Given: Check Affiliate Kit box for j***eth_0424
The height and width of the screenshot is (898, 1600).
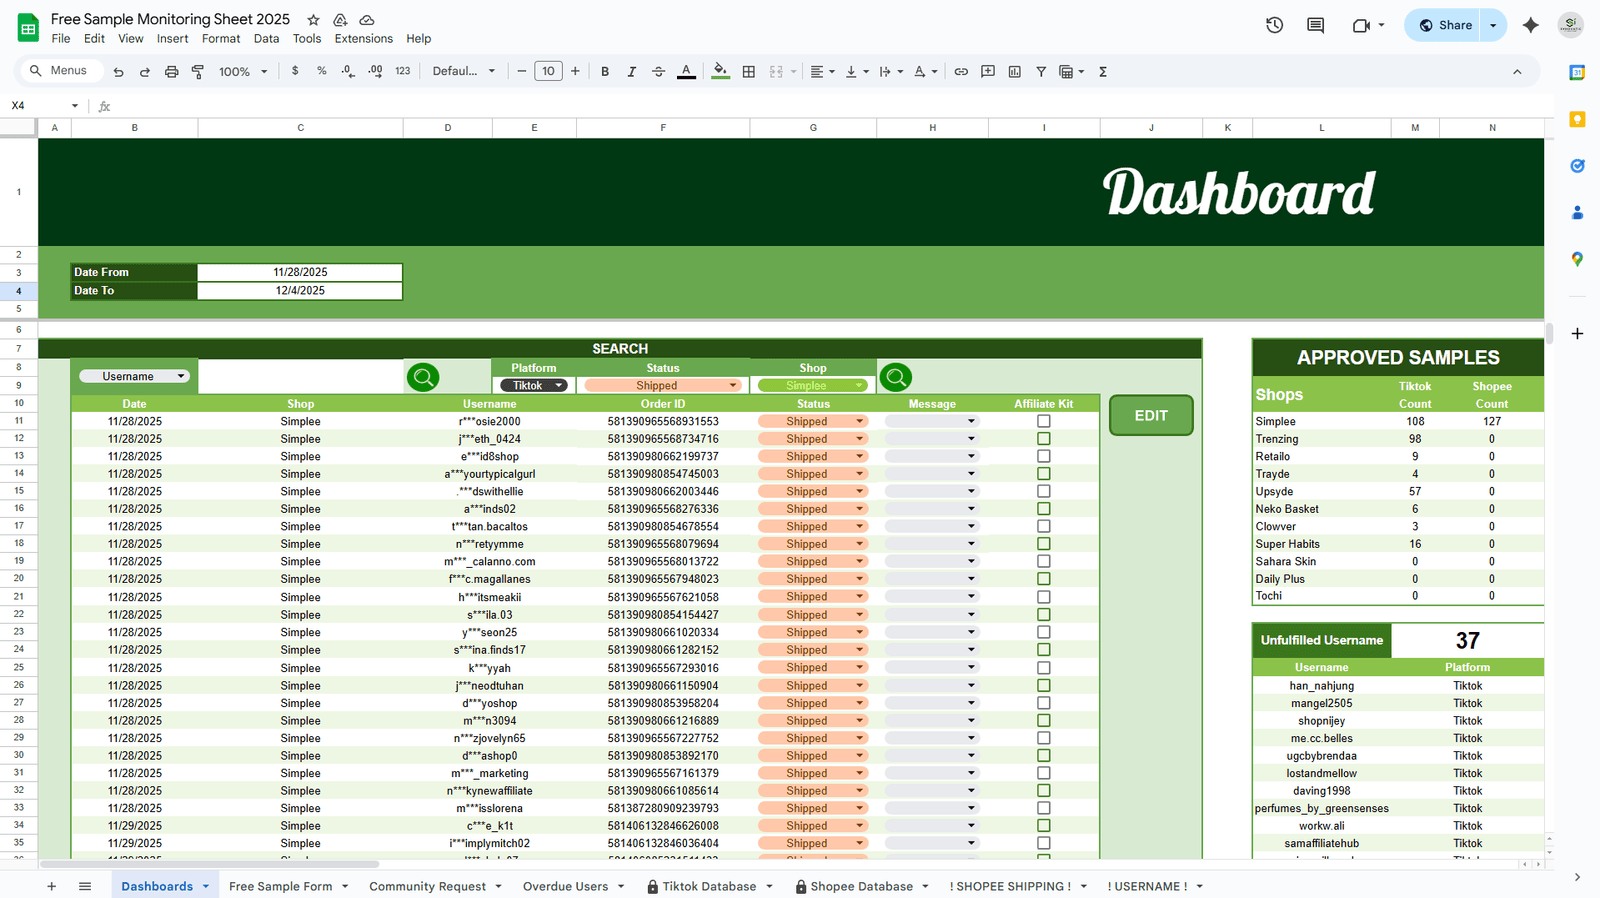Looking at the screenshot, I should [x=1043, y=438].
